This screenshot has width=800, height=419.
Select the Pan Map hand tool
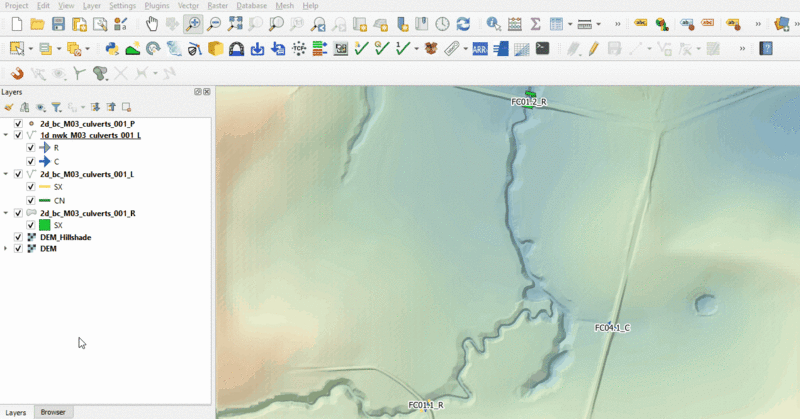pos(151,24)
